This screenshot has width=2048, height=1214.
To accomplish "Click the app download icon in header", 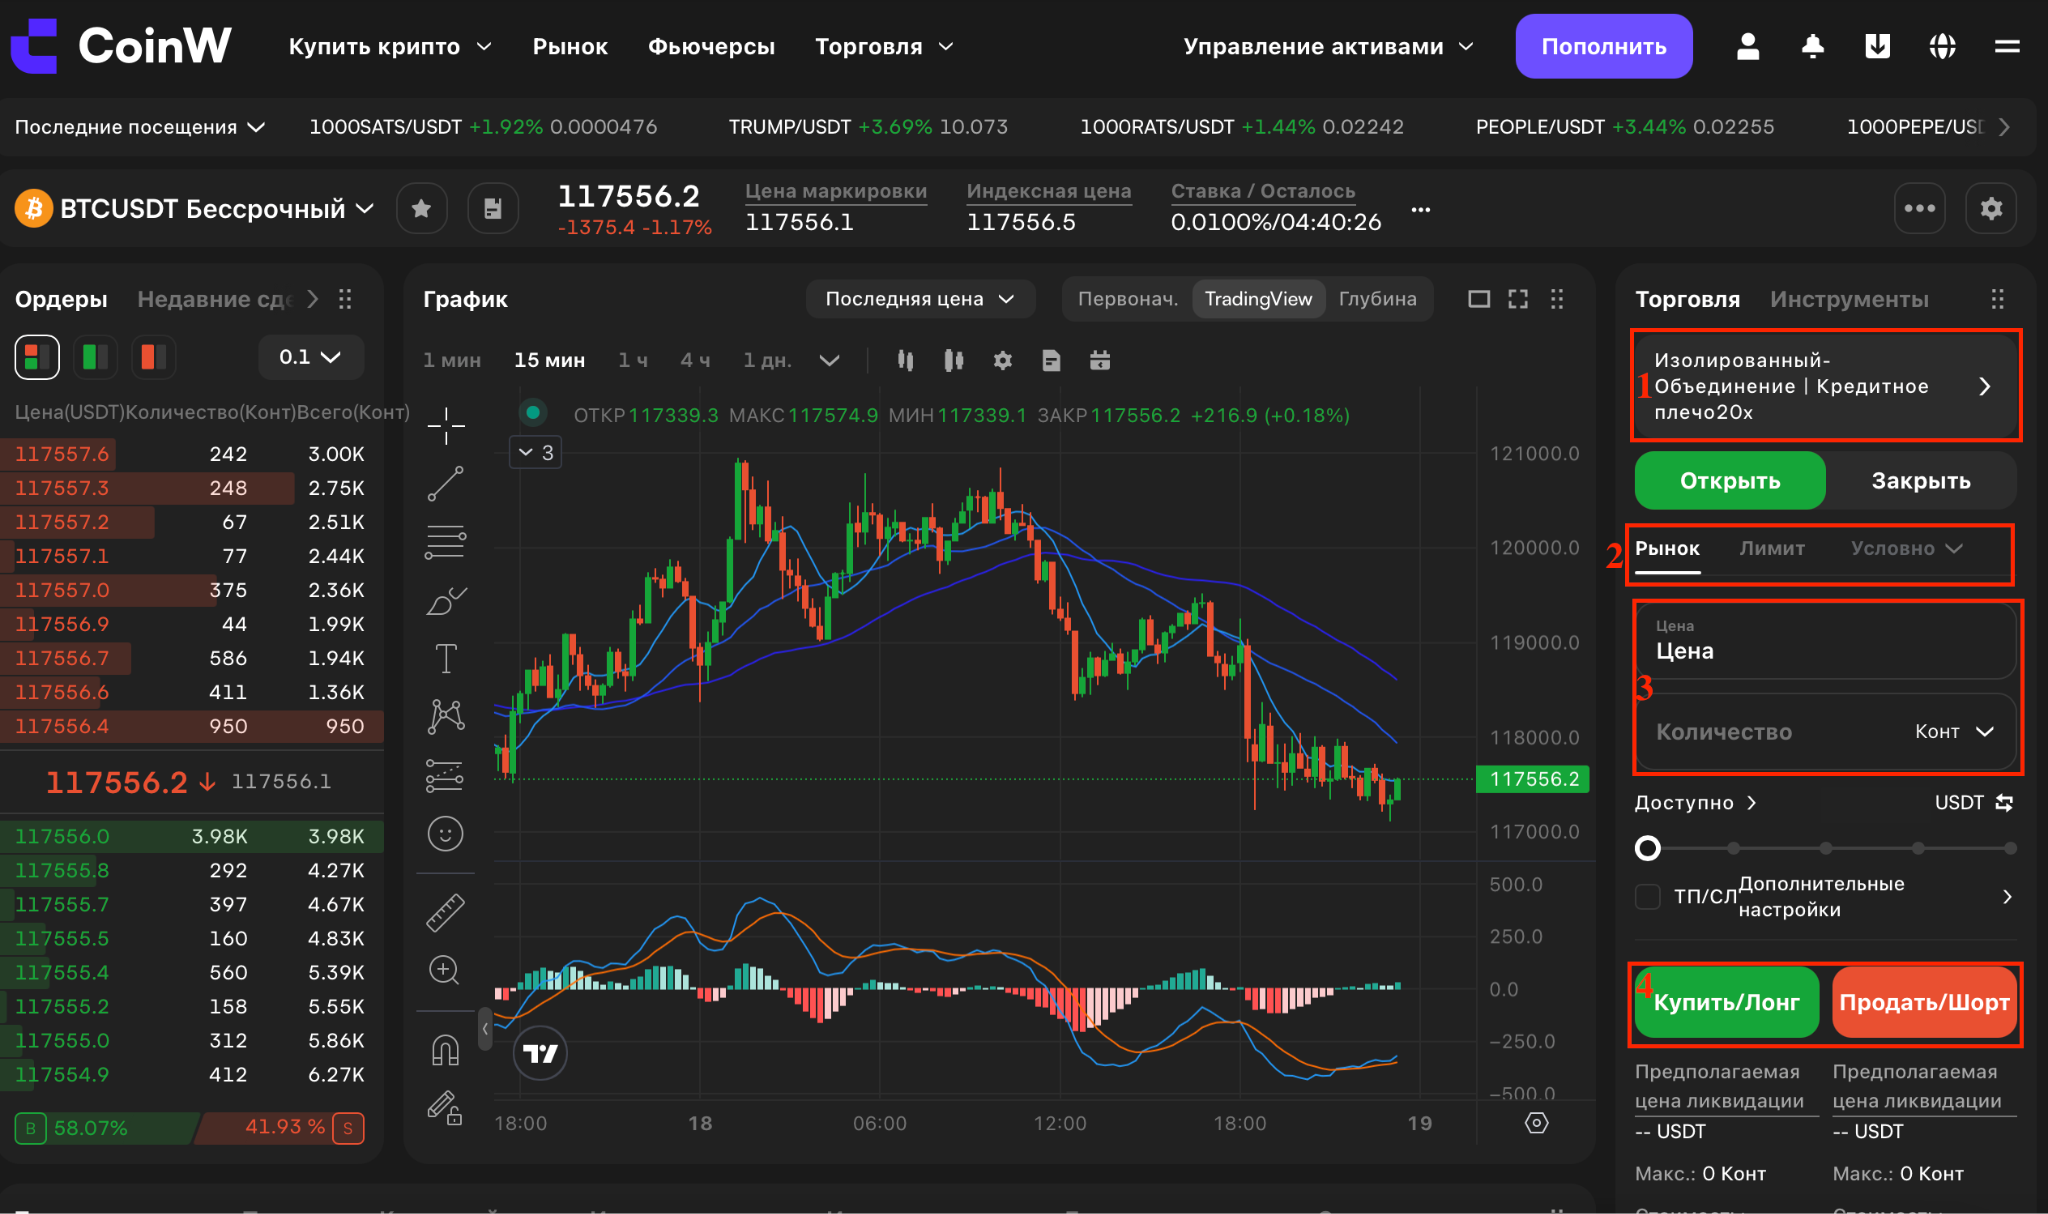I will (x=1878, y=46).
